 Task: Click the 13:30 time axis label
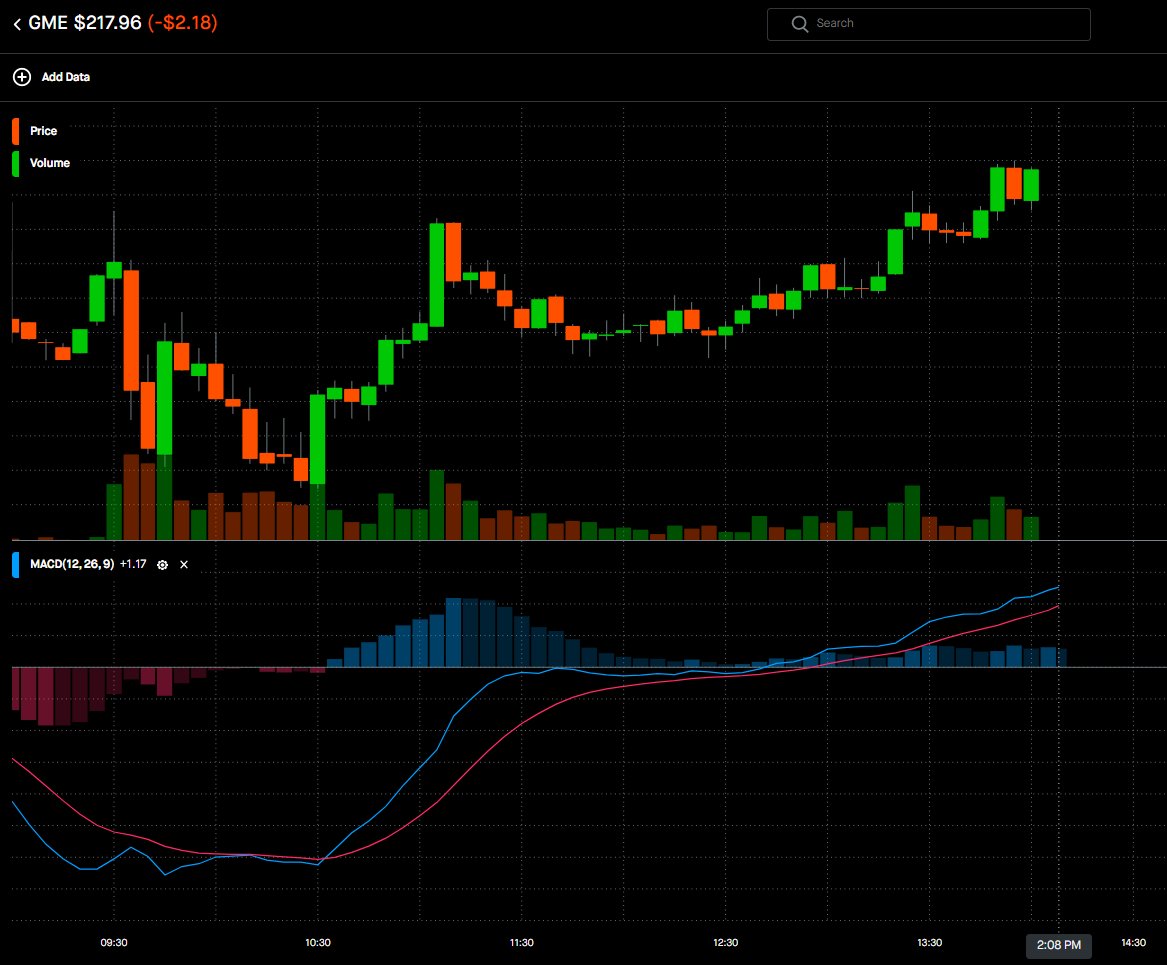click(930, 943)
